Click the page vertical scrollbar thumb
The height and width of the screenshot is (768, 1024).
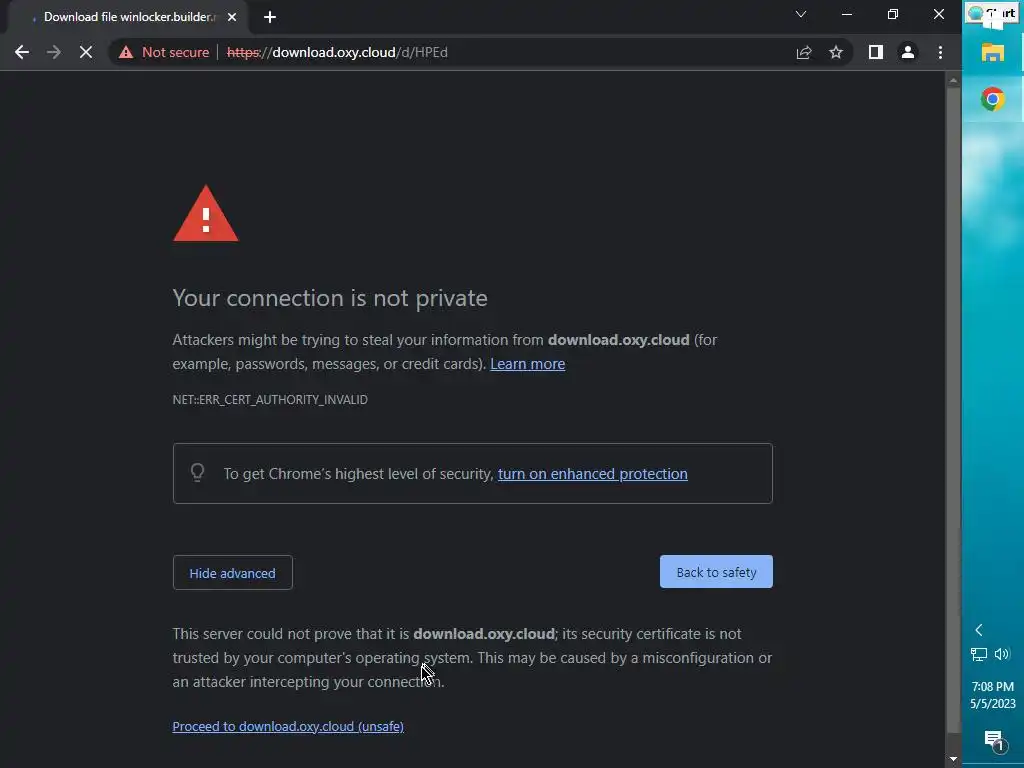coord(953,410)
